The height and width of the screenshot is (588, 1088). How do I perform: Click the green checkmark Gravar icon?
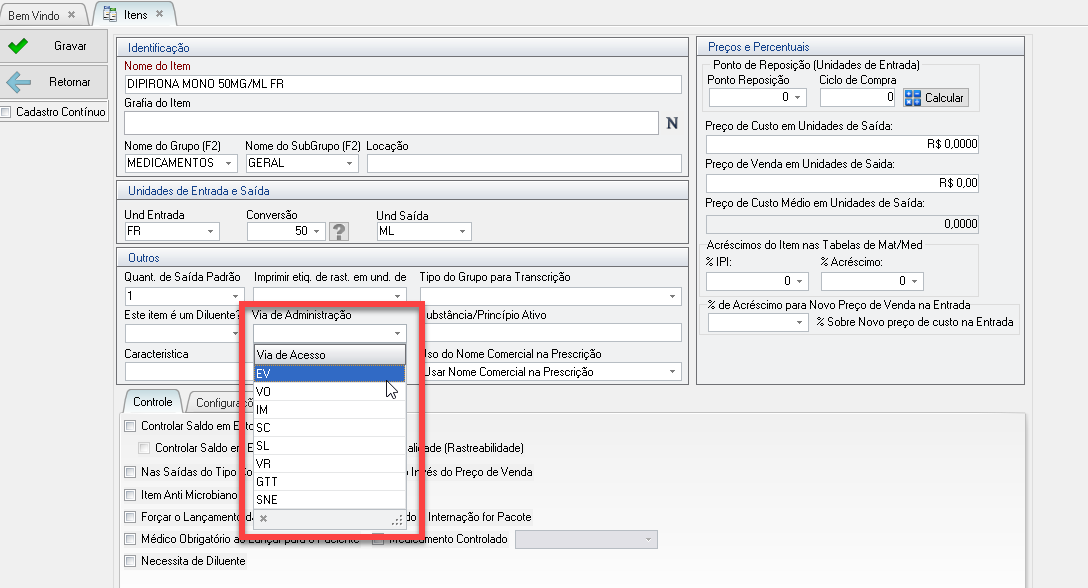[x=18, y=46]
